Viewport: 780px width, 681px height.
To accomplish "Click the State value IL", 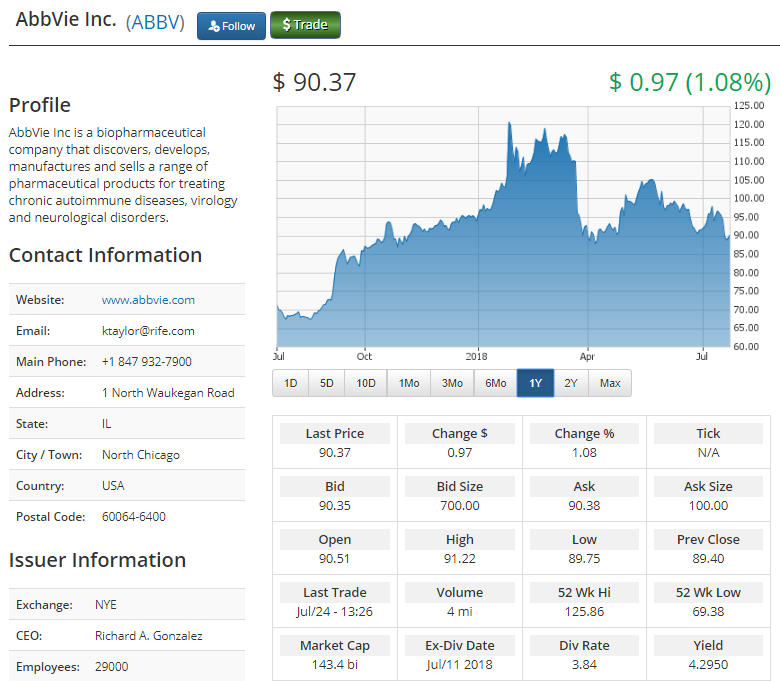I will click(106, 424).
